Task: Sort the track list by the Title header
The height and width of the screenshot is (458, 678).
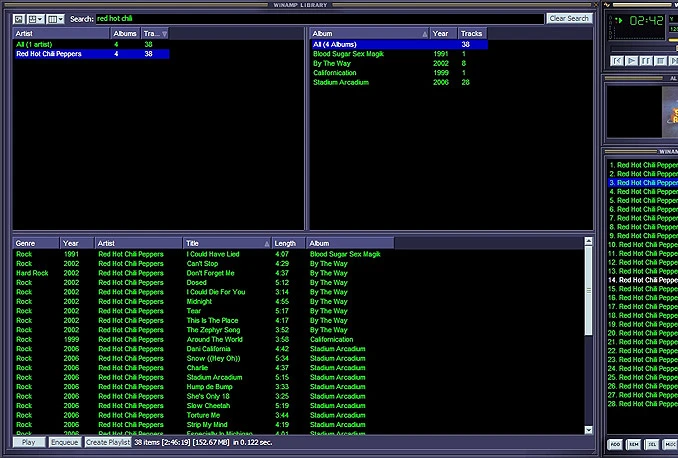Action: 227,243
